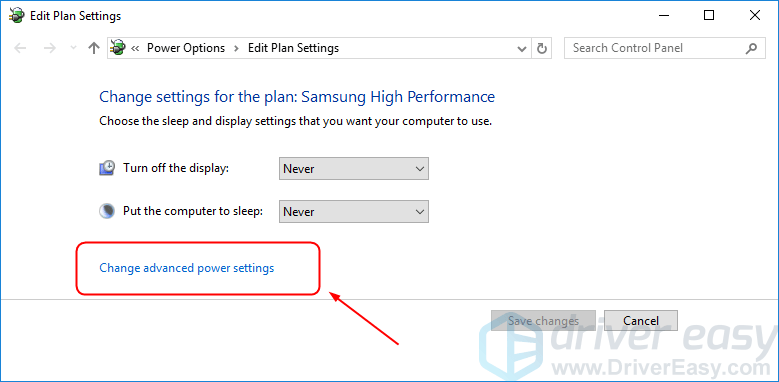Open the Put the computer to sleep dropdown
This screenshot has height=382, width=779.
tap(354, 212)
